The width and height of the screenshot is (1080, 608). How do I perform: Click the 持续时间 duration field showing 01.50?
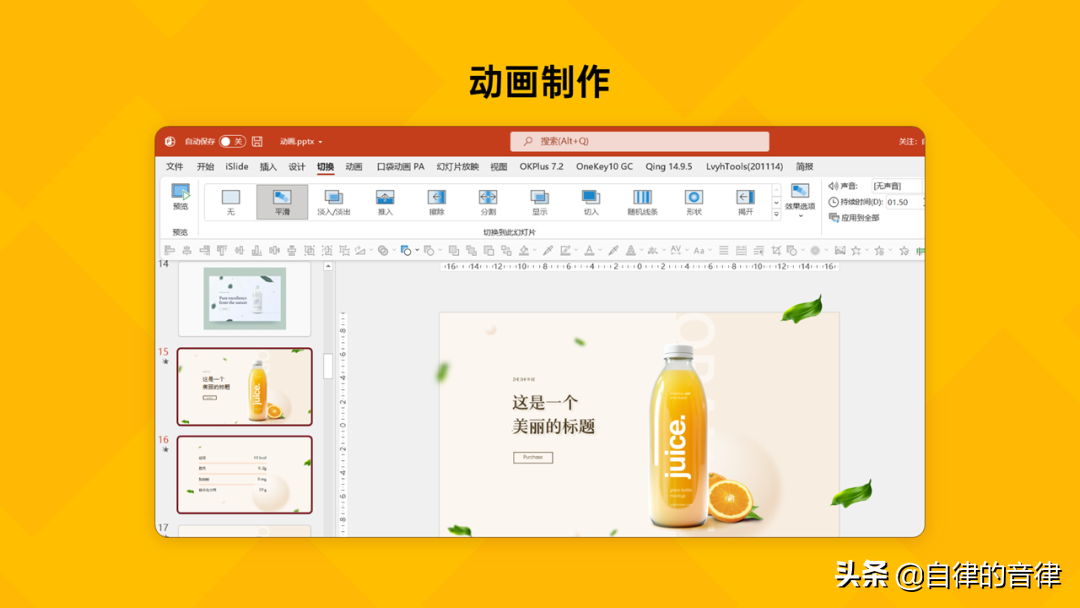pyautogui.click(x=904, y=202)
